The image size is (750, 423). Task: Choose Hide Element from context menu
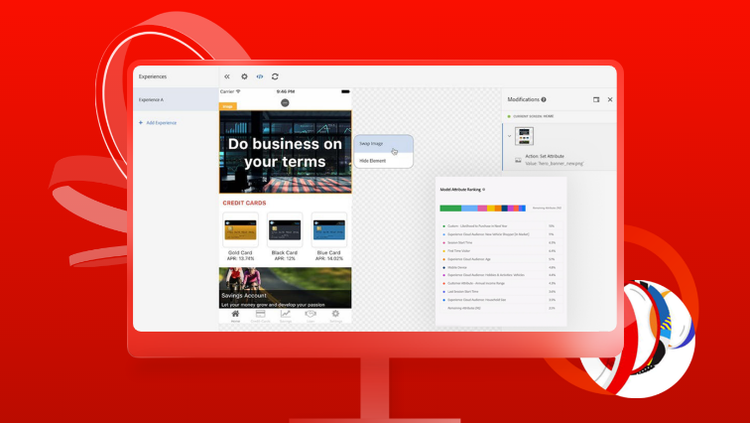(384, 161)
